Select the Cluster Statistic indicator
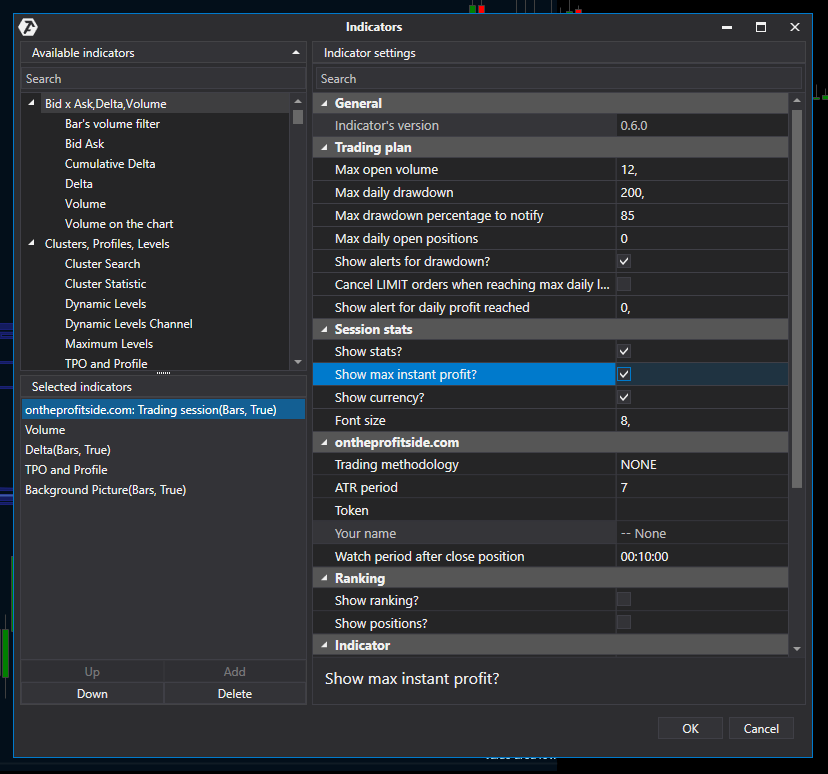This screenshot has height=774, width=828. (x=106, y=284)
